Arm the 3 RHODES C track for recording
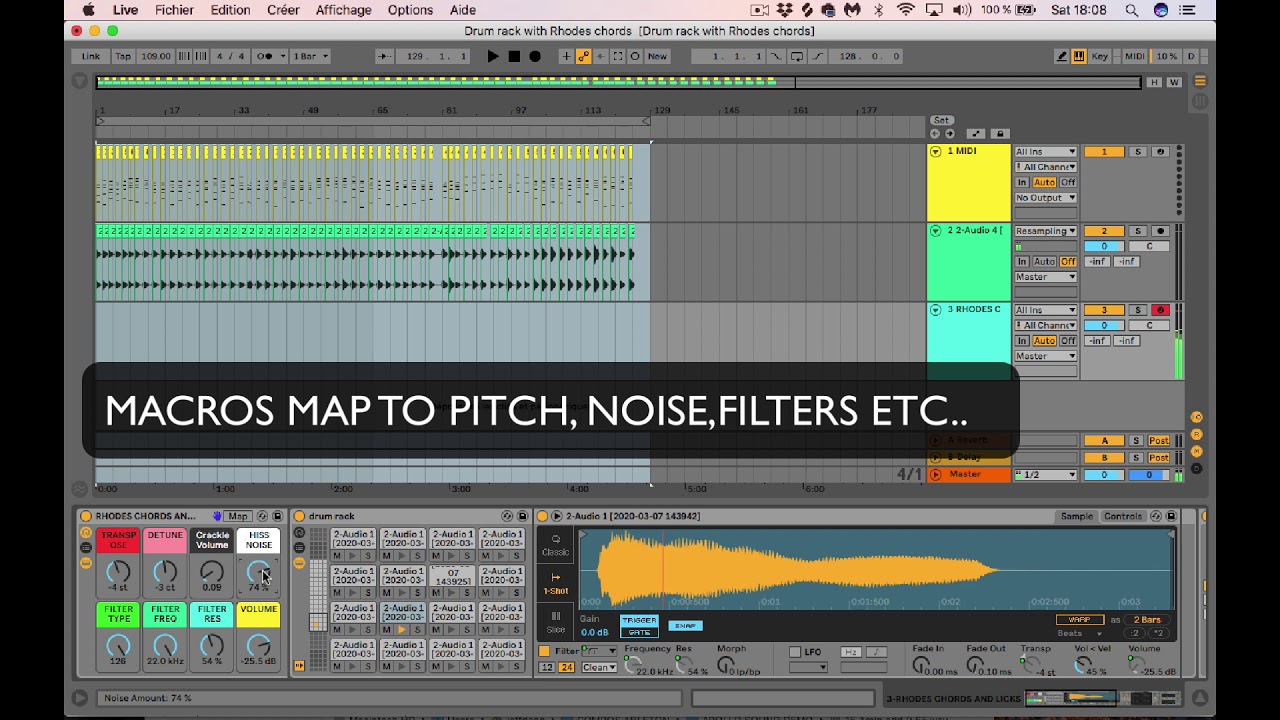1280x720 pixels. click(1160, 310)
